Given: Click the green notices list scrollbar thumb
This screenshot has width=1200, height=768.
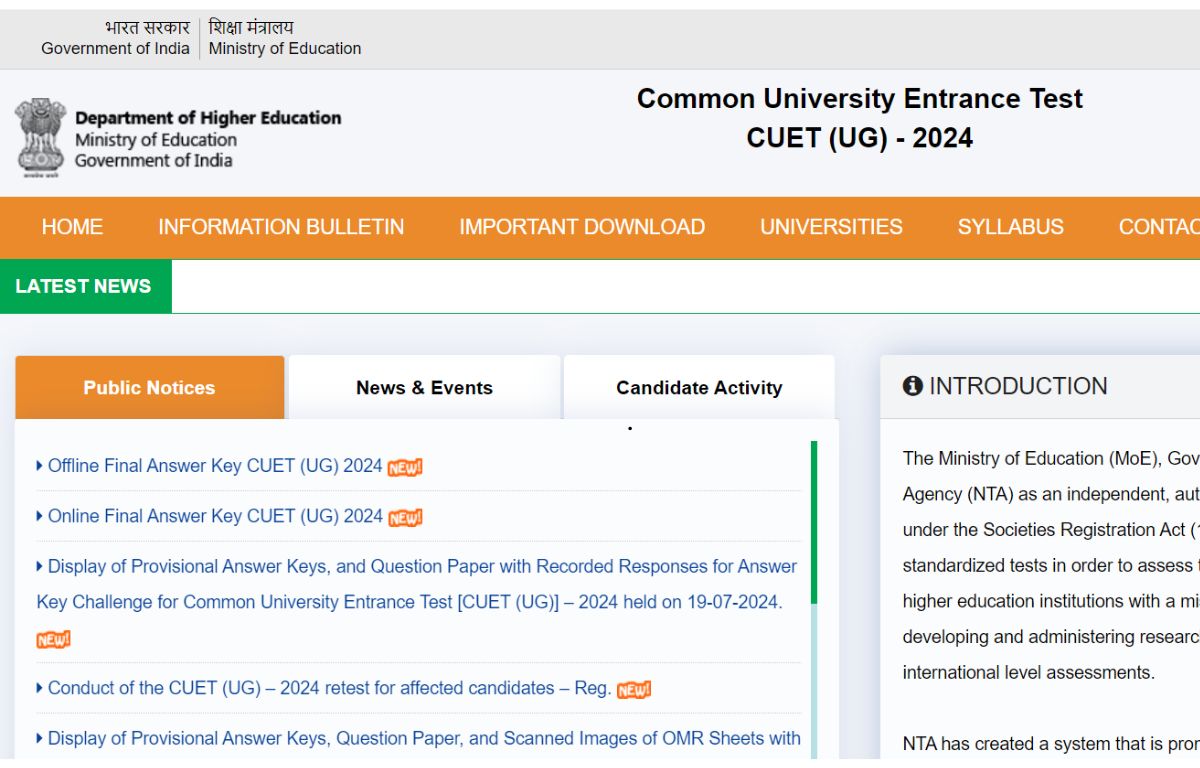Looking at the screenshot, I should pyautogui.click(x=814, y=522).
